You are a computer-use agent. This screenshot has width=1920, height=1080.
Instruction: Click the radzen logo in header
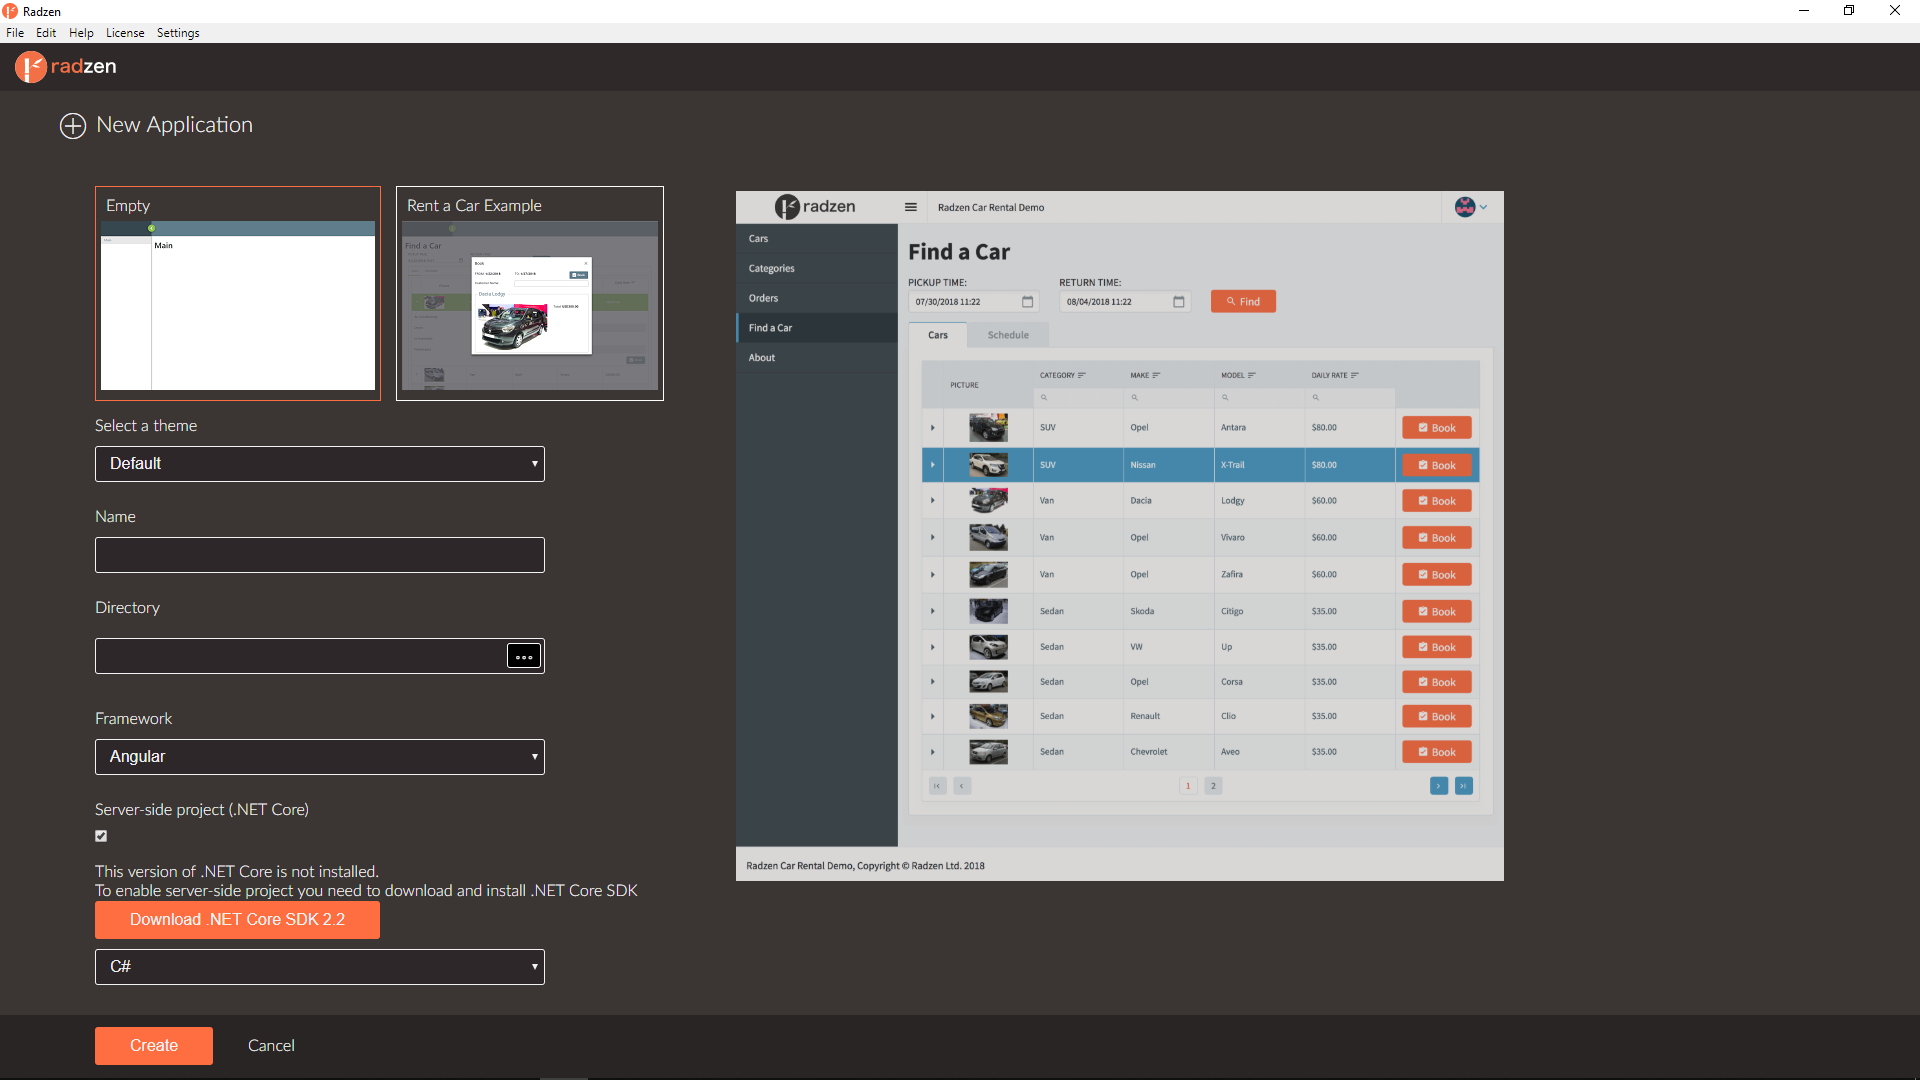tap(66, 67)
